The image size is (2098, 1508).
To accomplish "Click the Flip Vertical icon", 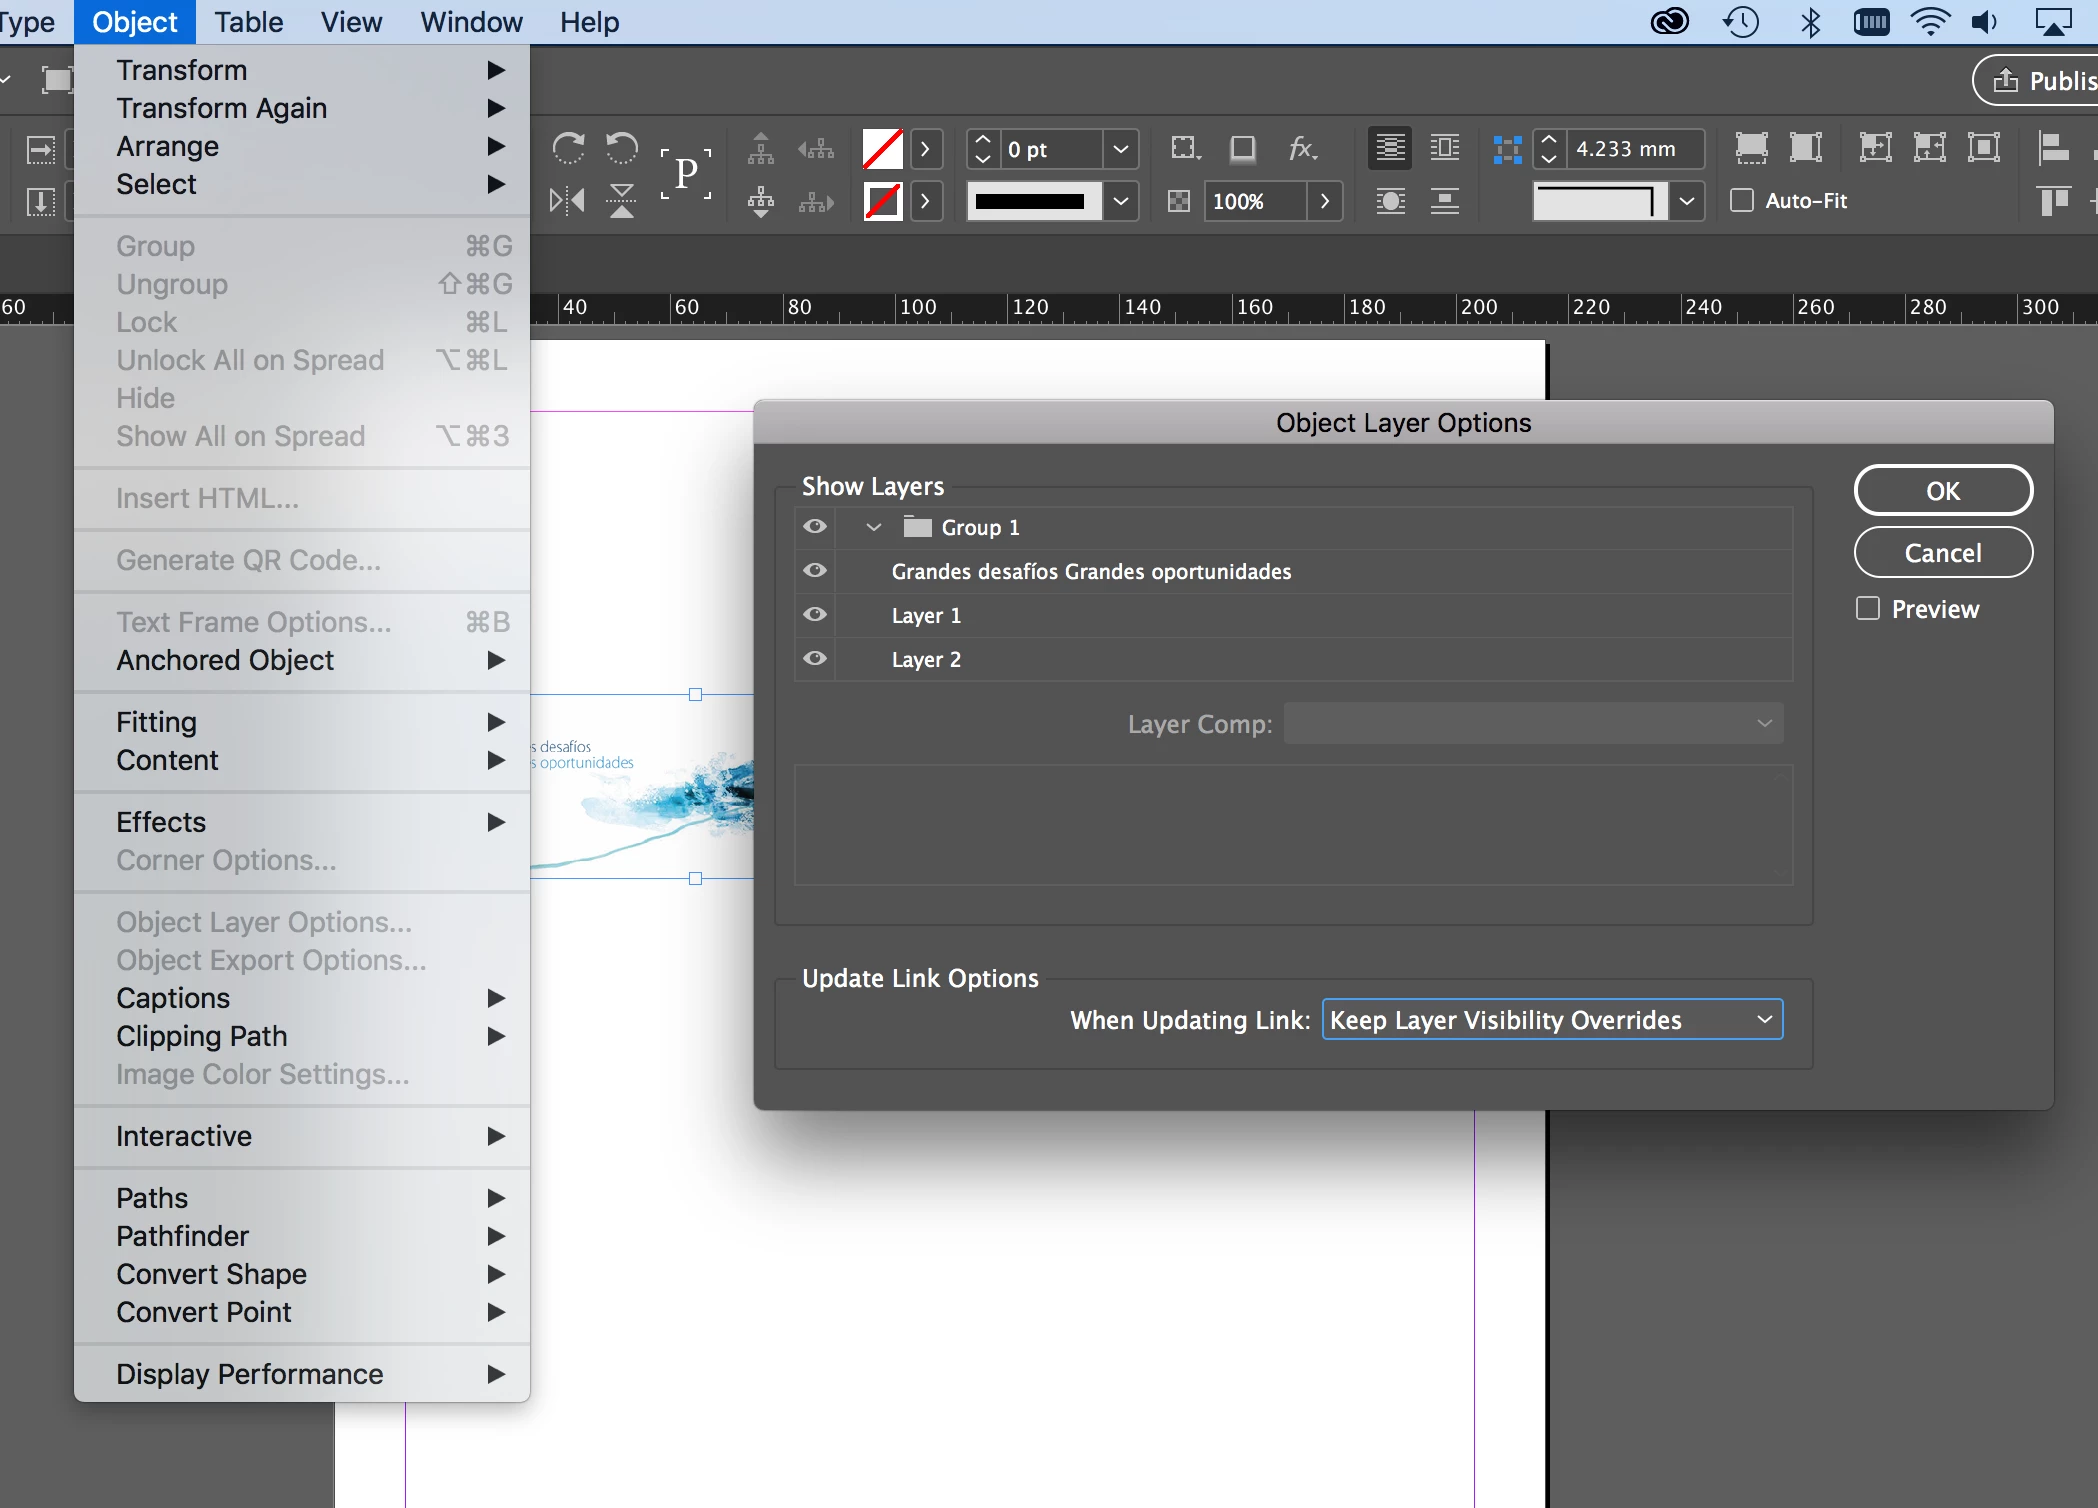I will tap(622, 201).
